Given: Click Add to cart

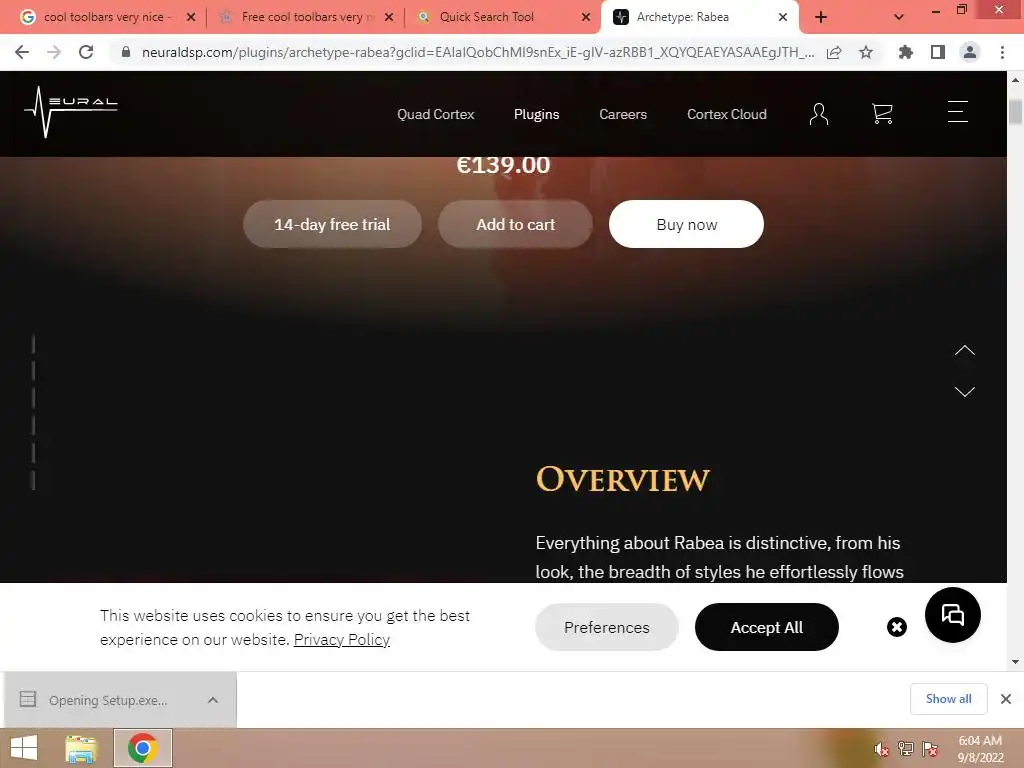Looking at the screenshot, I should (515, 224).
